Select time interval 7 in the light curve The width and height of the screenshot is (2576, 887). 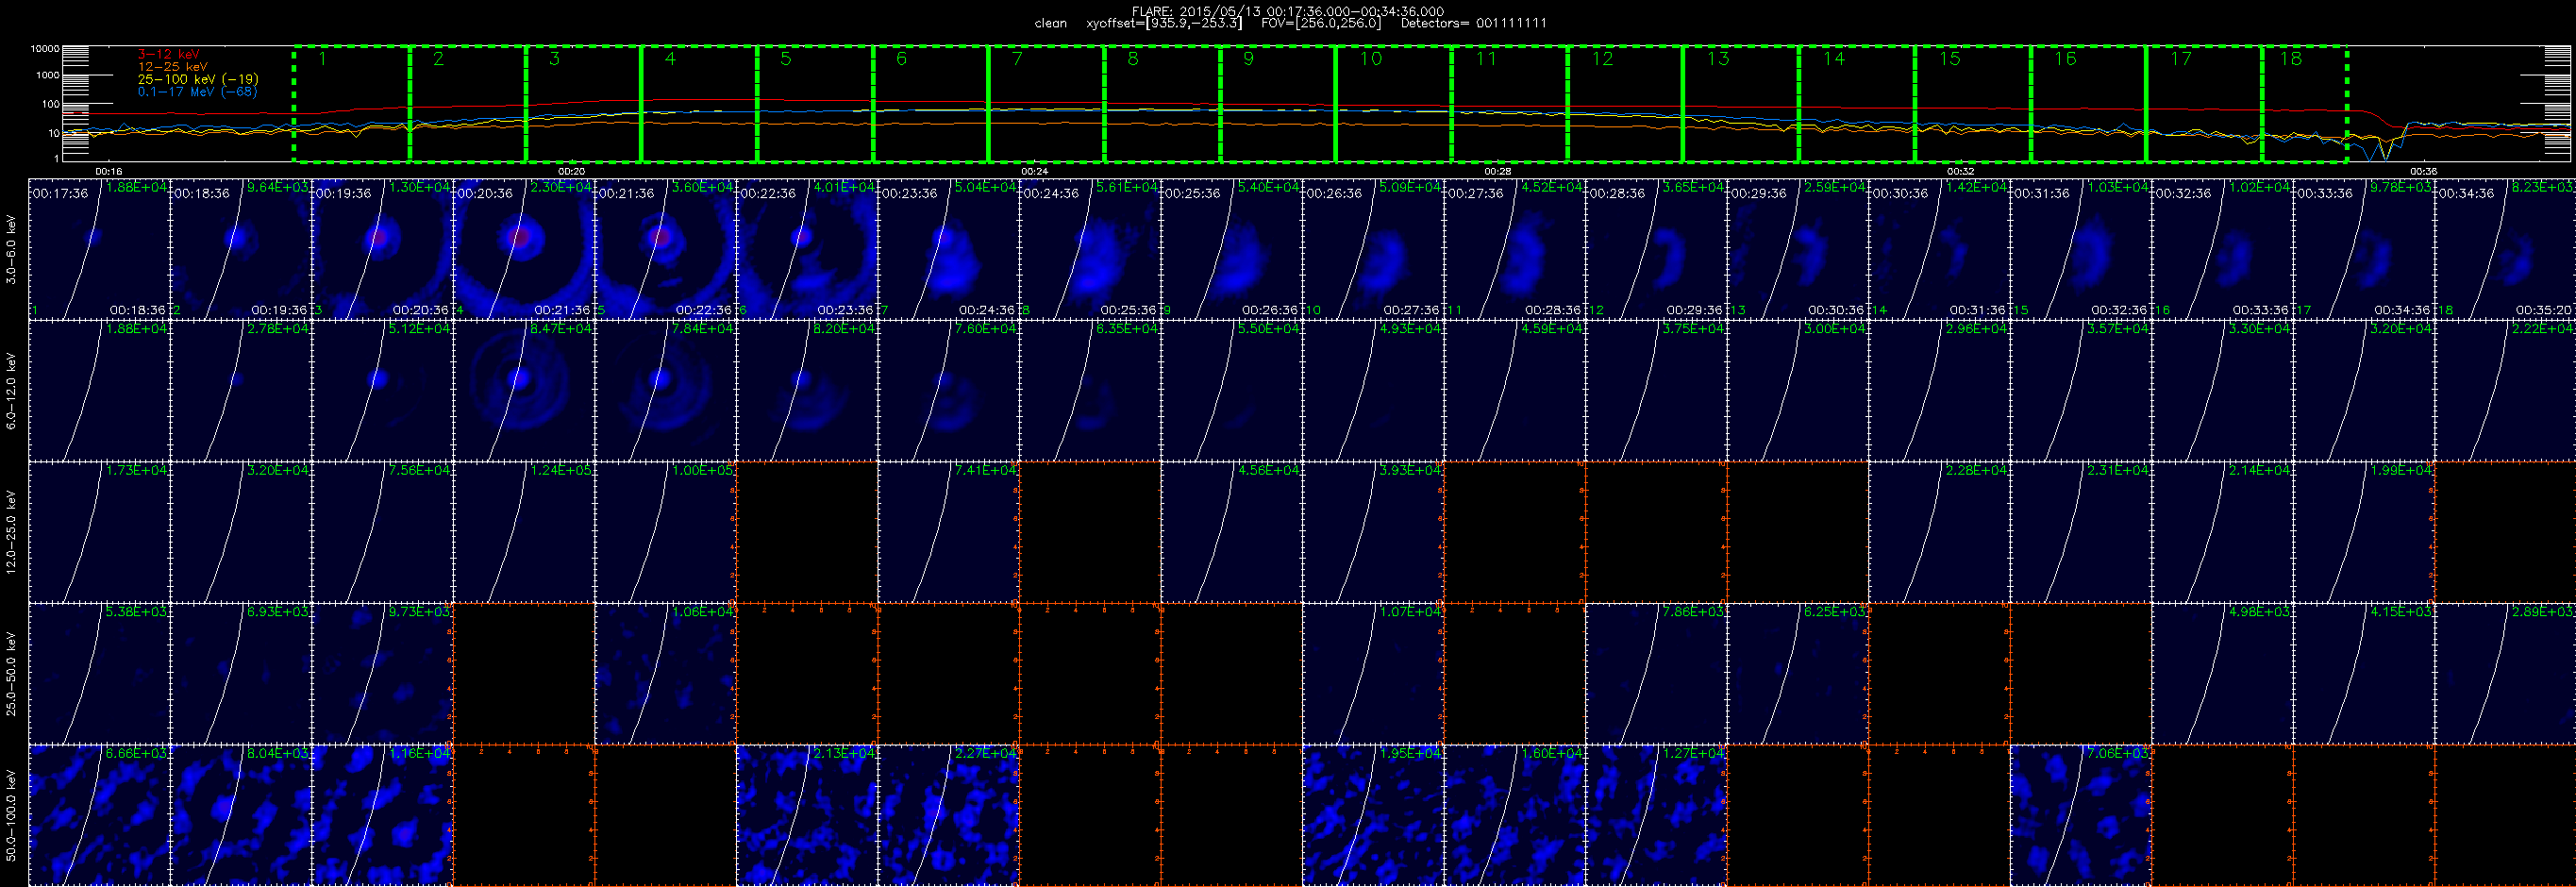pos(1046,103)
